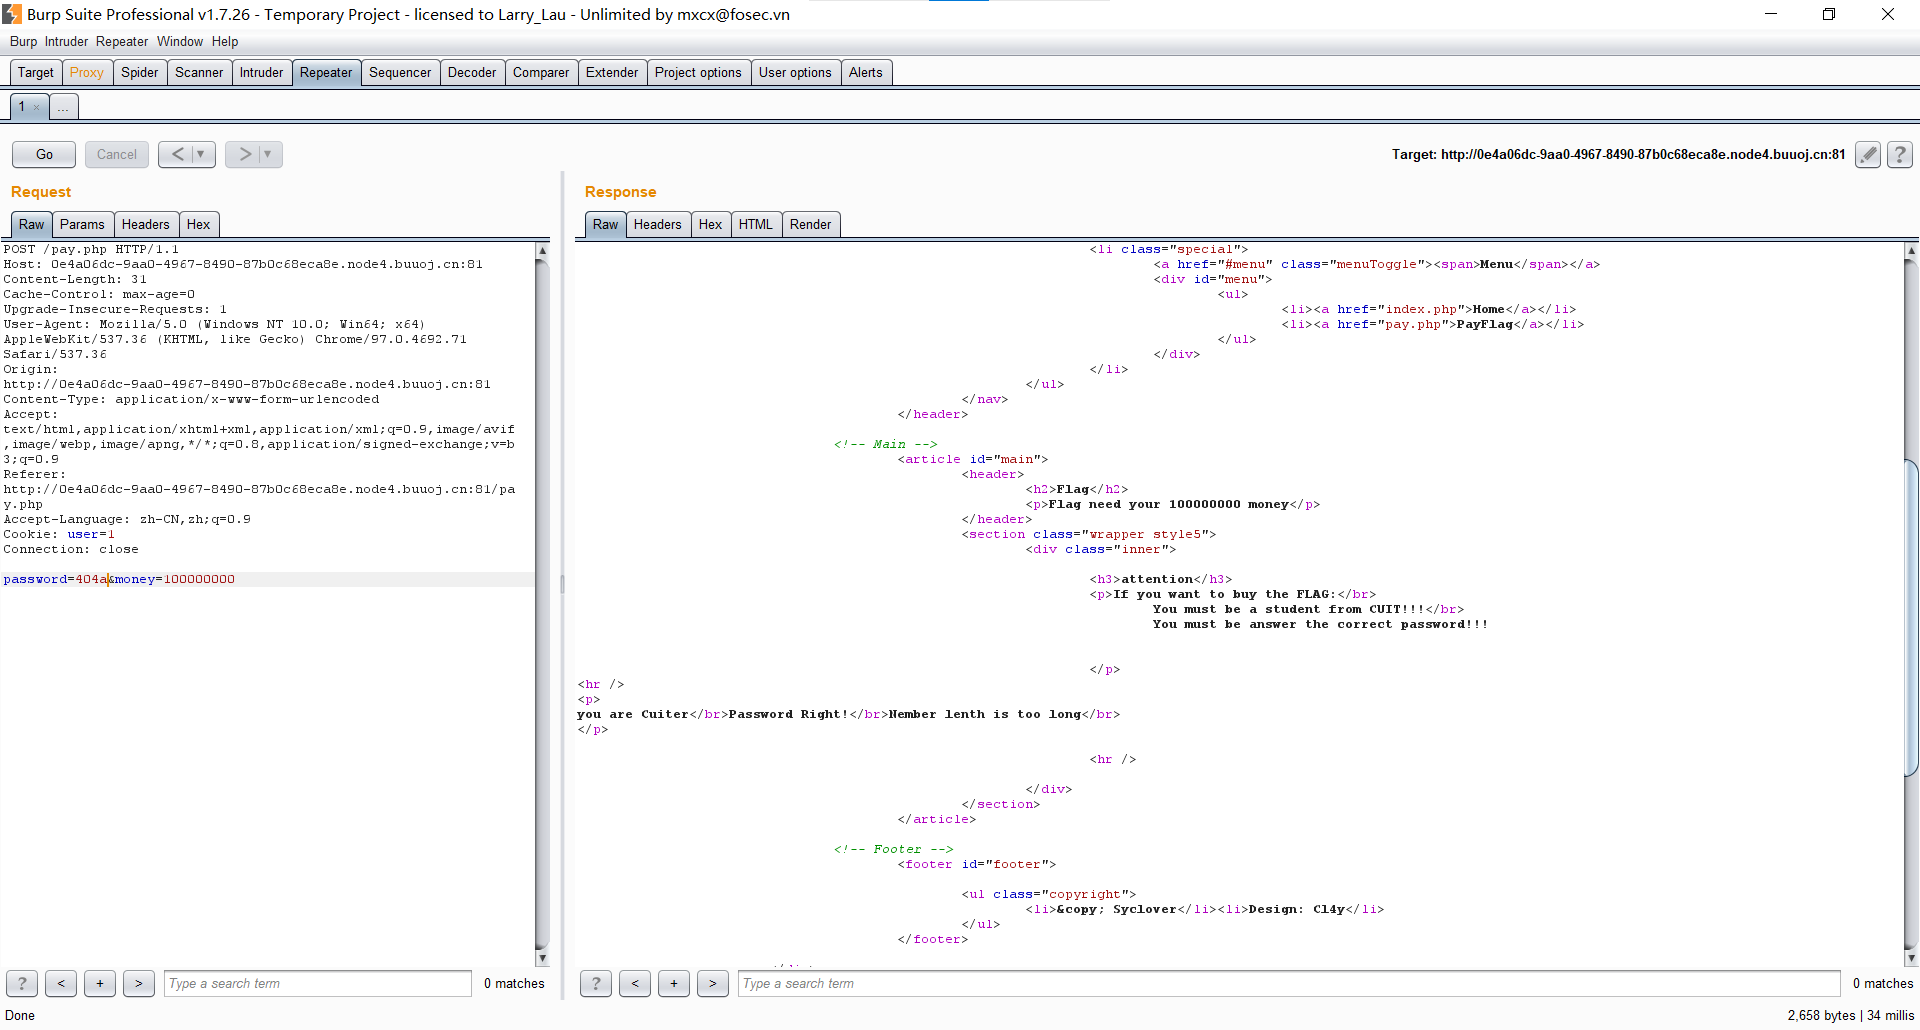Click the plus button in request search bar
The image size is (1920, 1030).
100,983
